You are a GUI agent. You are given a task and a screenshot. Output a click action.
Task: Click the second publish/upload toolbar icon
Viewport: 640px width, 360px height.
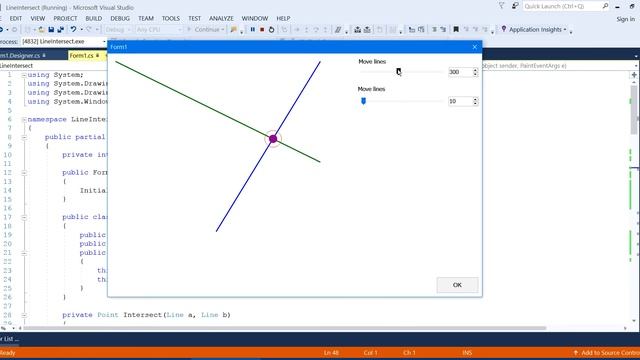367,29
